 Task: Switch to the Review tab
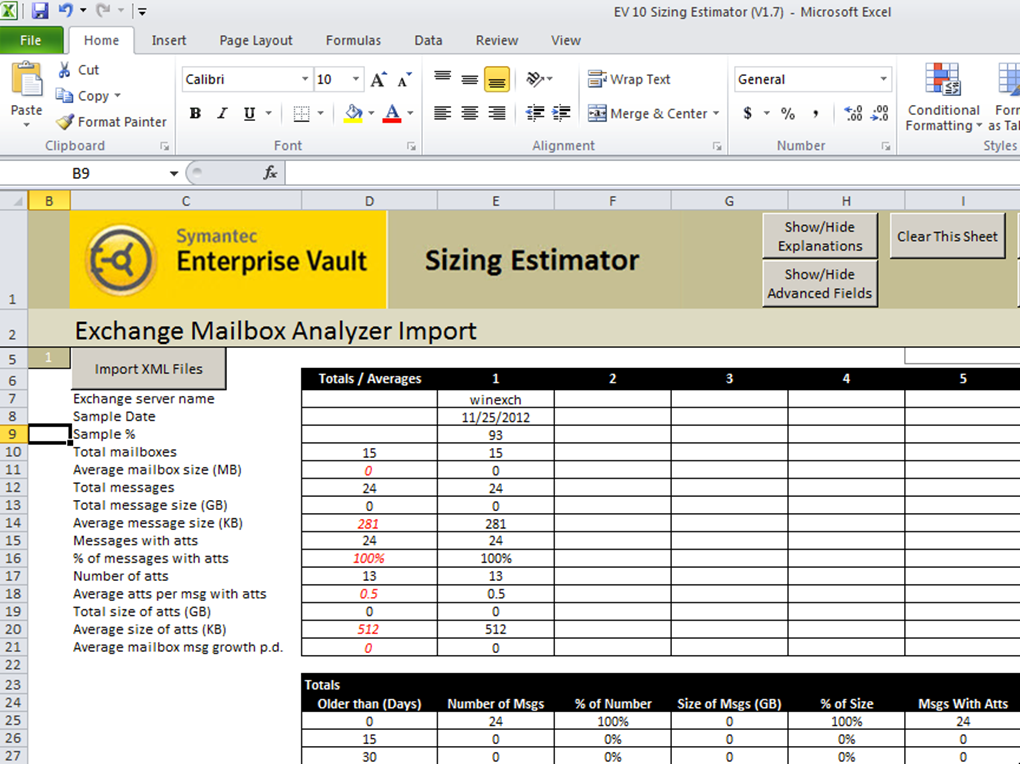pyautogui.click(x=497, y=40)
